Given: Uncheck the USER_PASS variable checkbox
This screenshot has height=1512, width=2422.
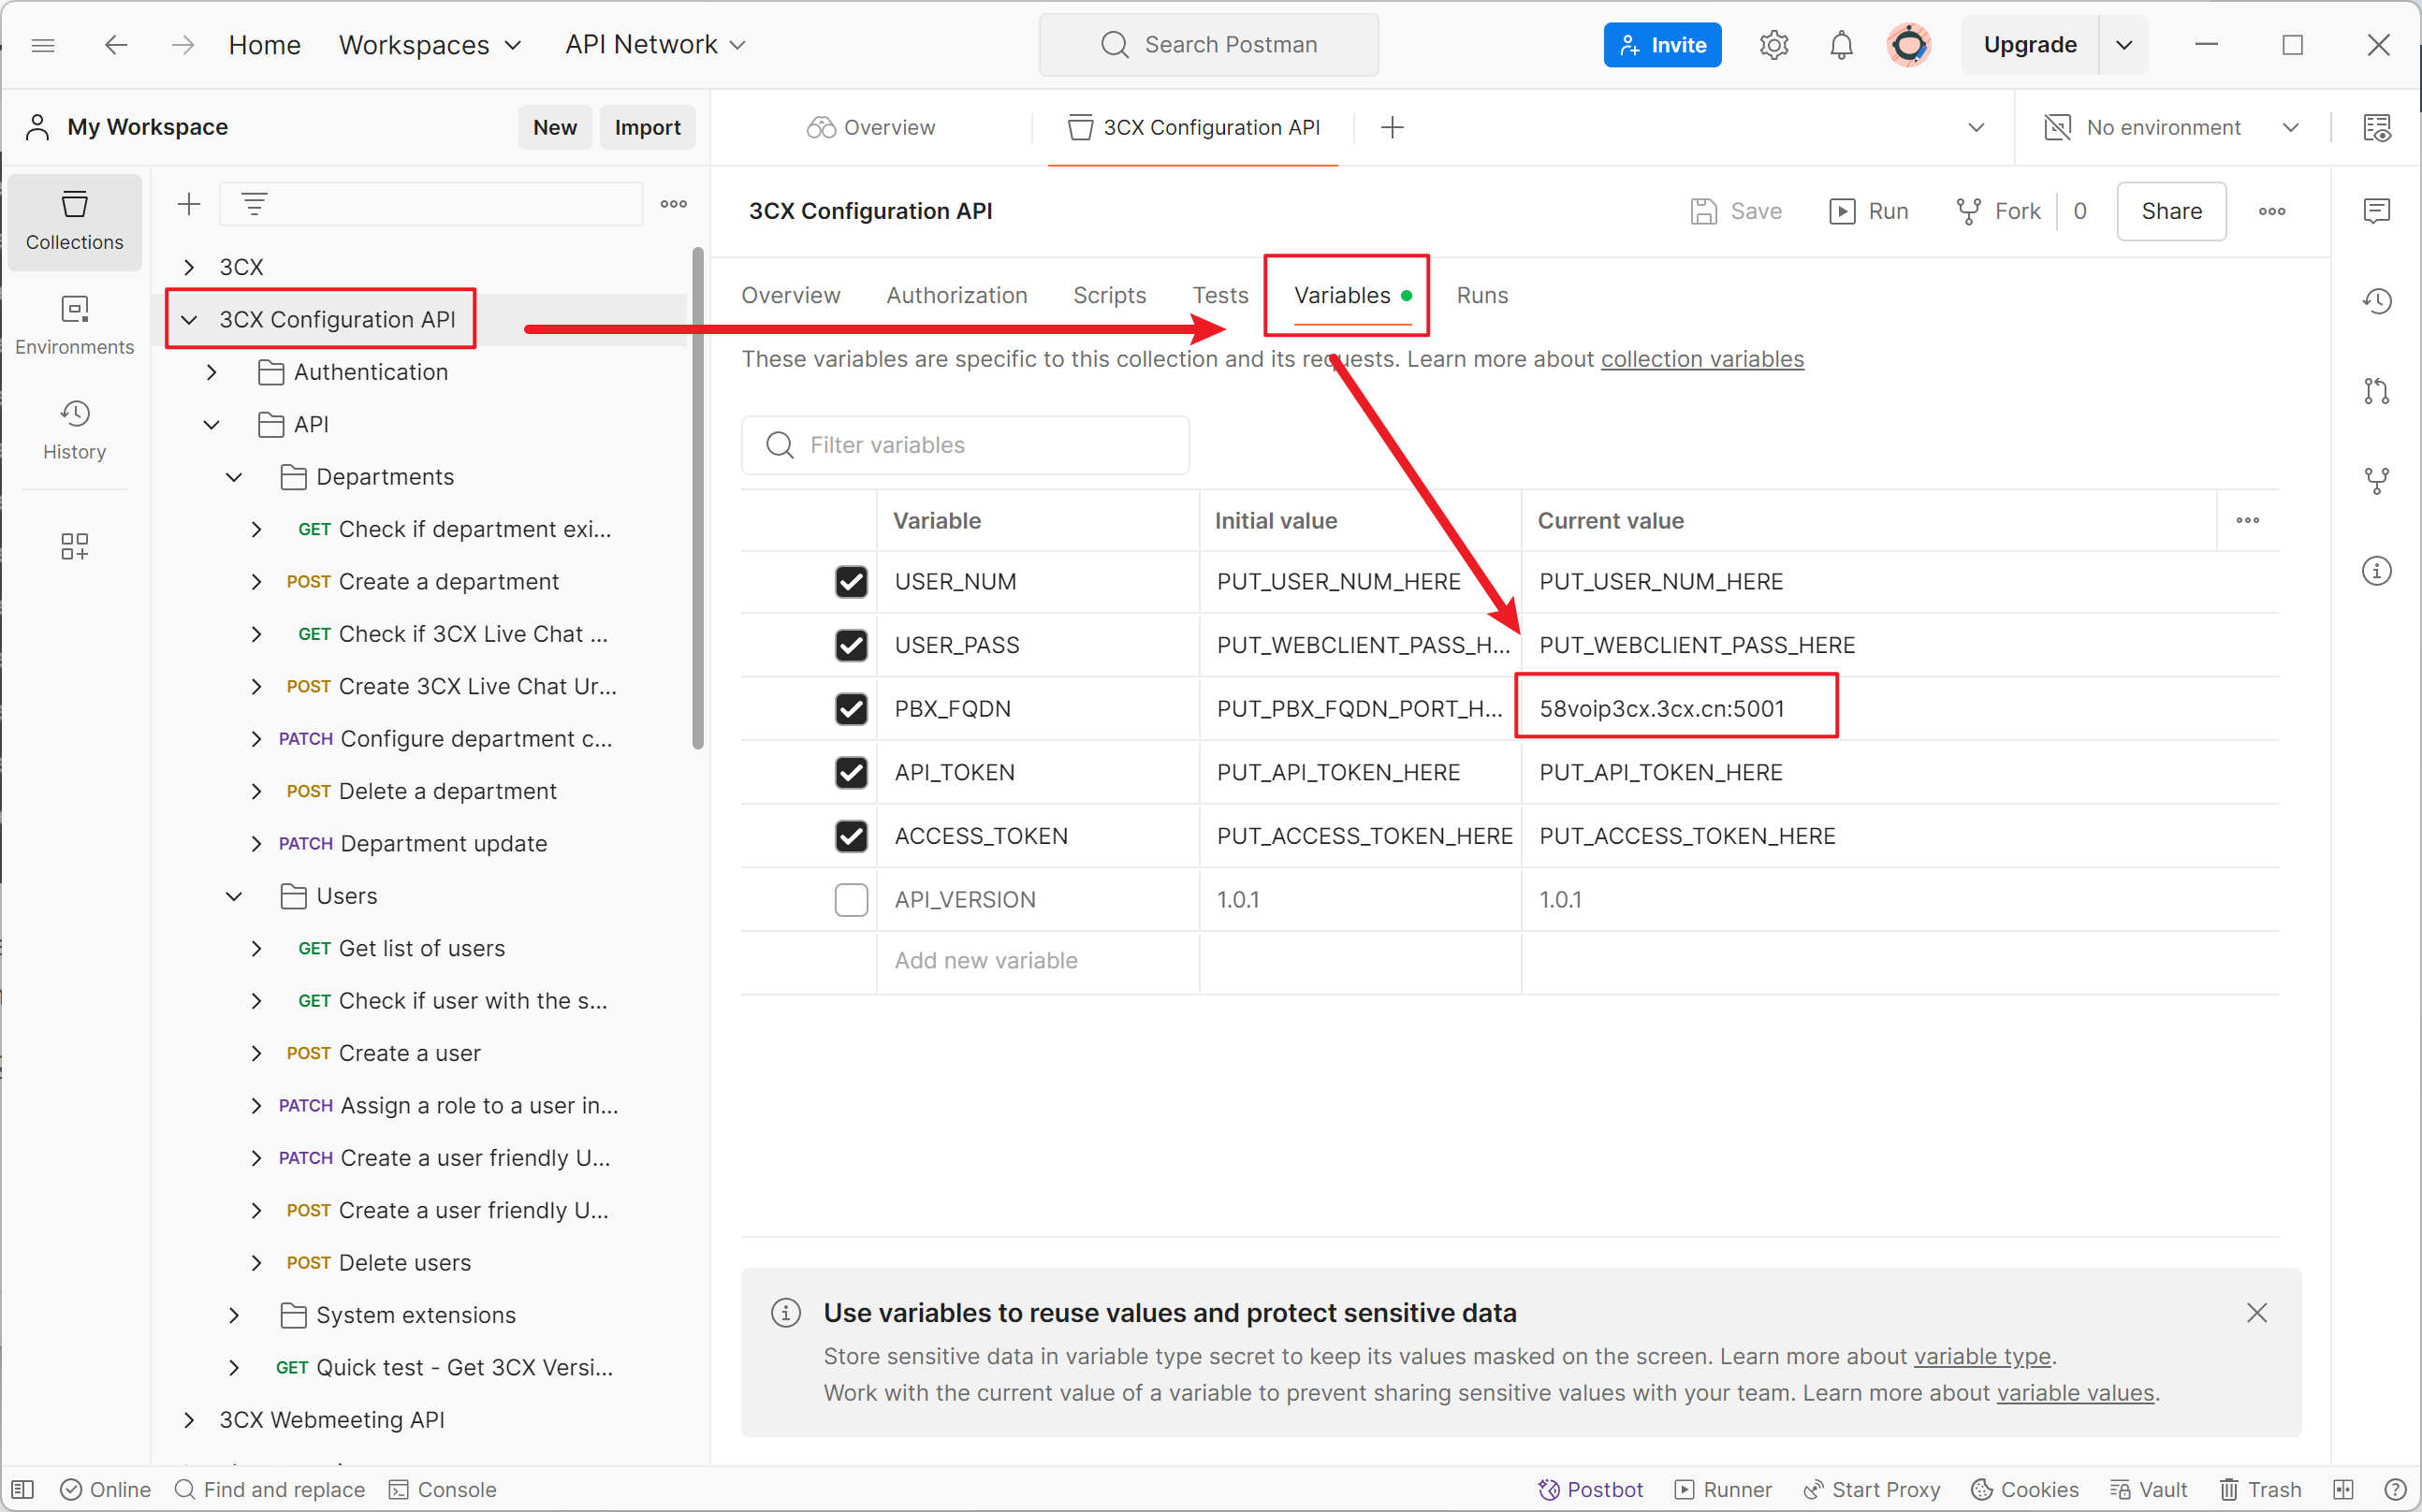Looking at the screenshot, I should (x=851, y=645).
